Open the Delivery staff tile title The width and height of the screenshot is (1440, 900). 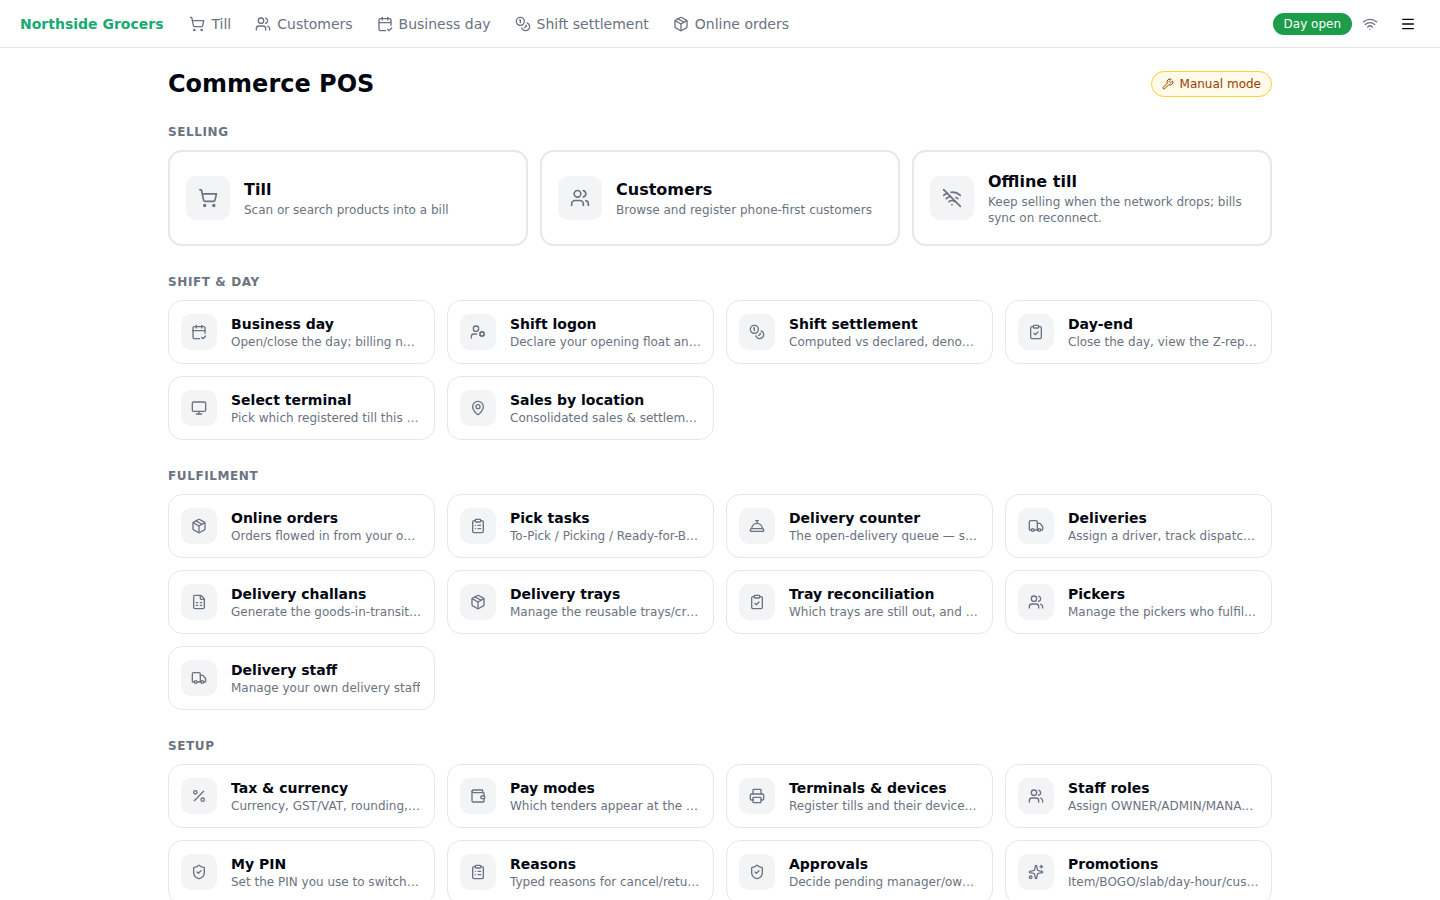click(x=284, y=670)
